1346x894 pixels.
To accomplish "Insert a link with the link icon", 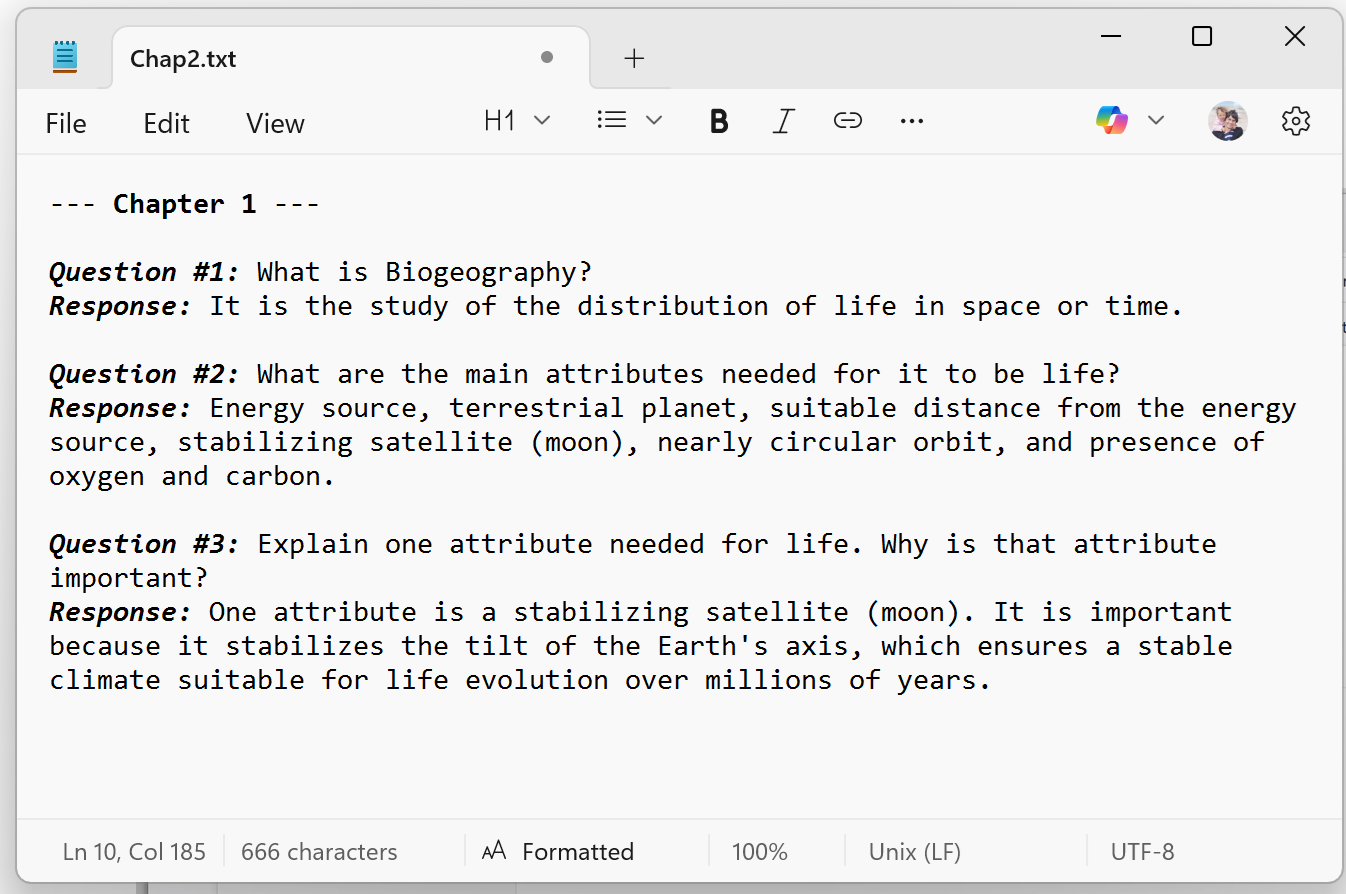I will point(847,122).
